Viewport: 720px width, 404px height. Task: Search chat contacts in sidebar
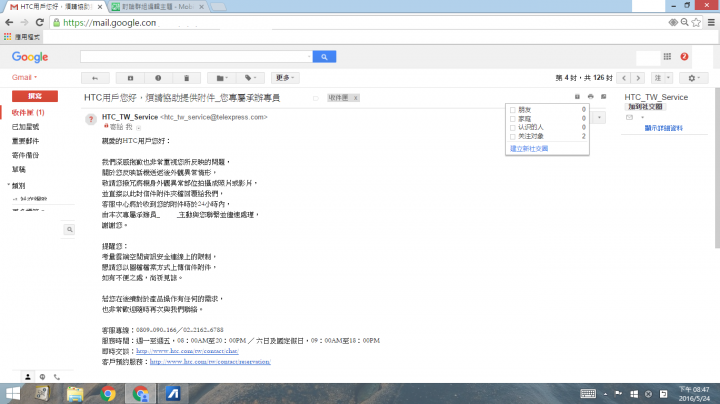click(x=69, y=230)
